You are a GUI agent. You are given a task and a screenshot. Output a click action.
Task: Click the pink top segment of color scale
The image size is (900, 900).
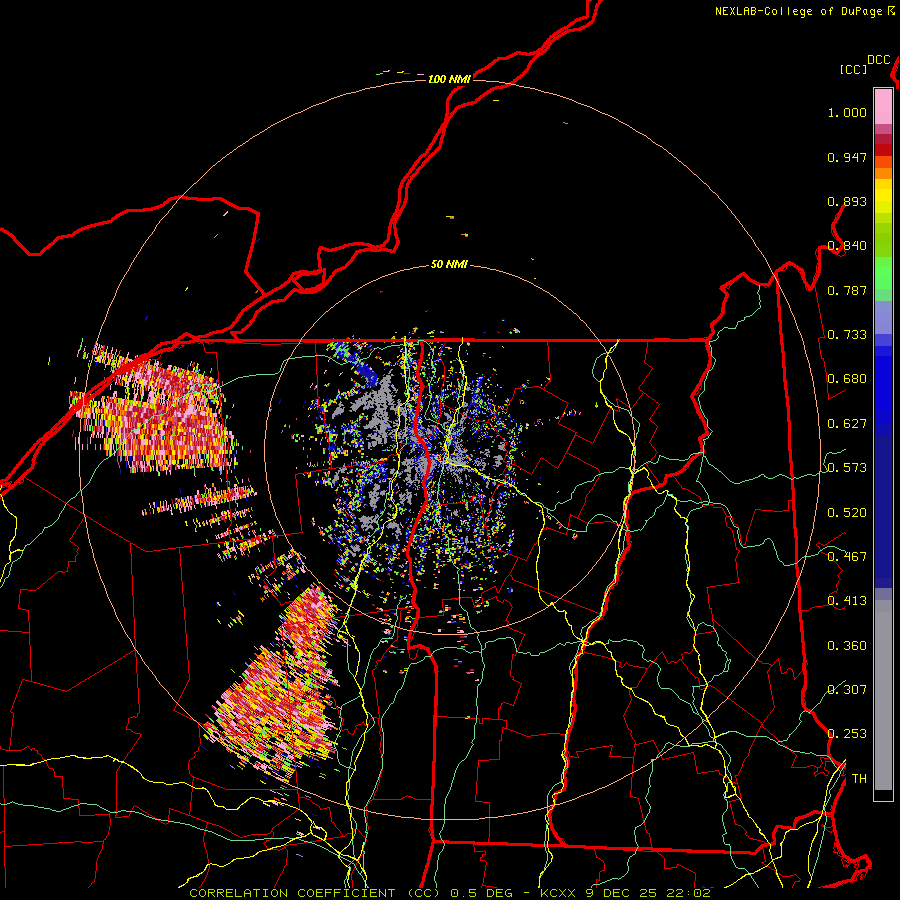click(883, 106)
